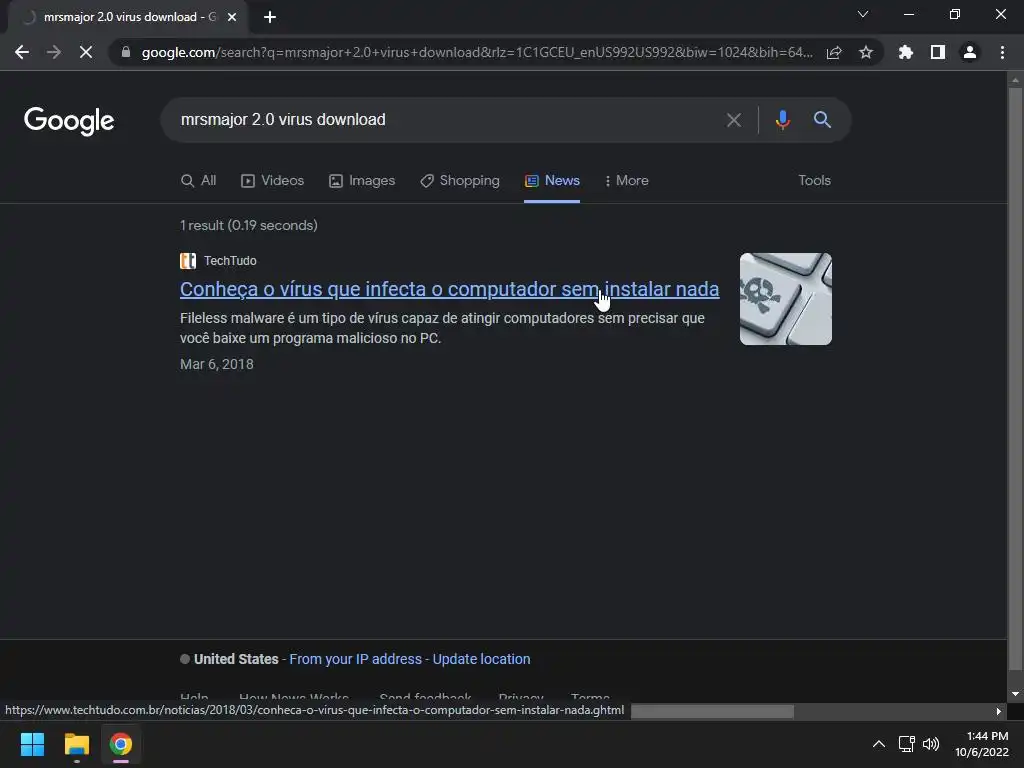Viewport: 1024px width, 768px height.
Task: Stop loading the page
Action: [x=86, y=52]
